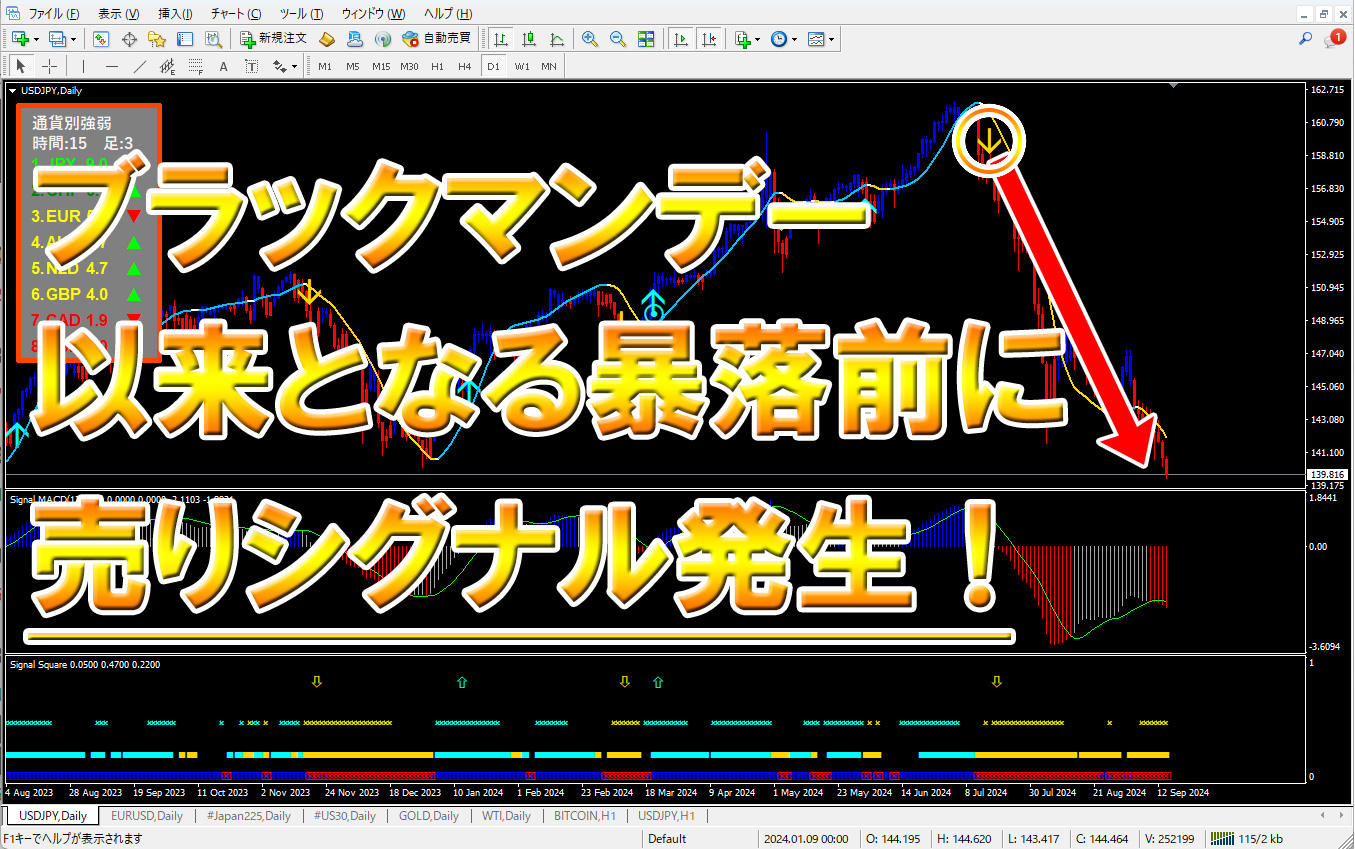The image size is (1355, 849).
Task: Select the equidistant channel tool
Action: point(167,67)
